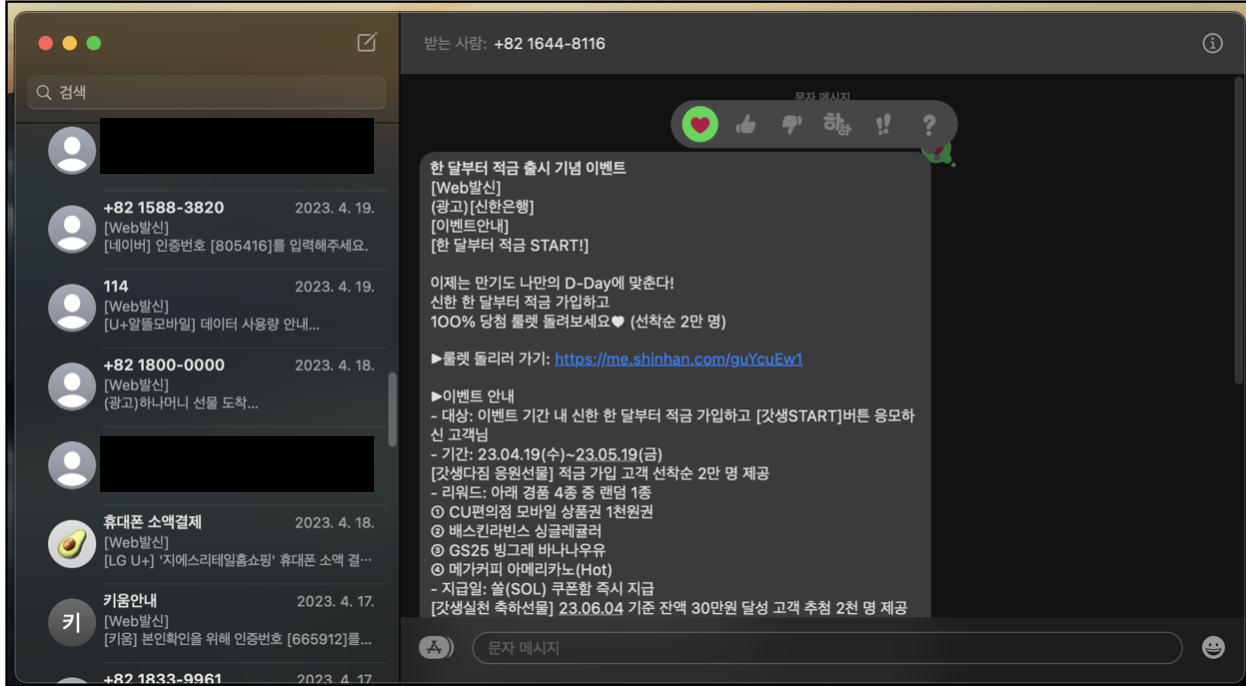Open the App Store apps button
This screenshot has width=1246, height=686.
(433, 648)
